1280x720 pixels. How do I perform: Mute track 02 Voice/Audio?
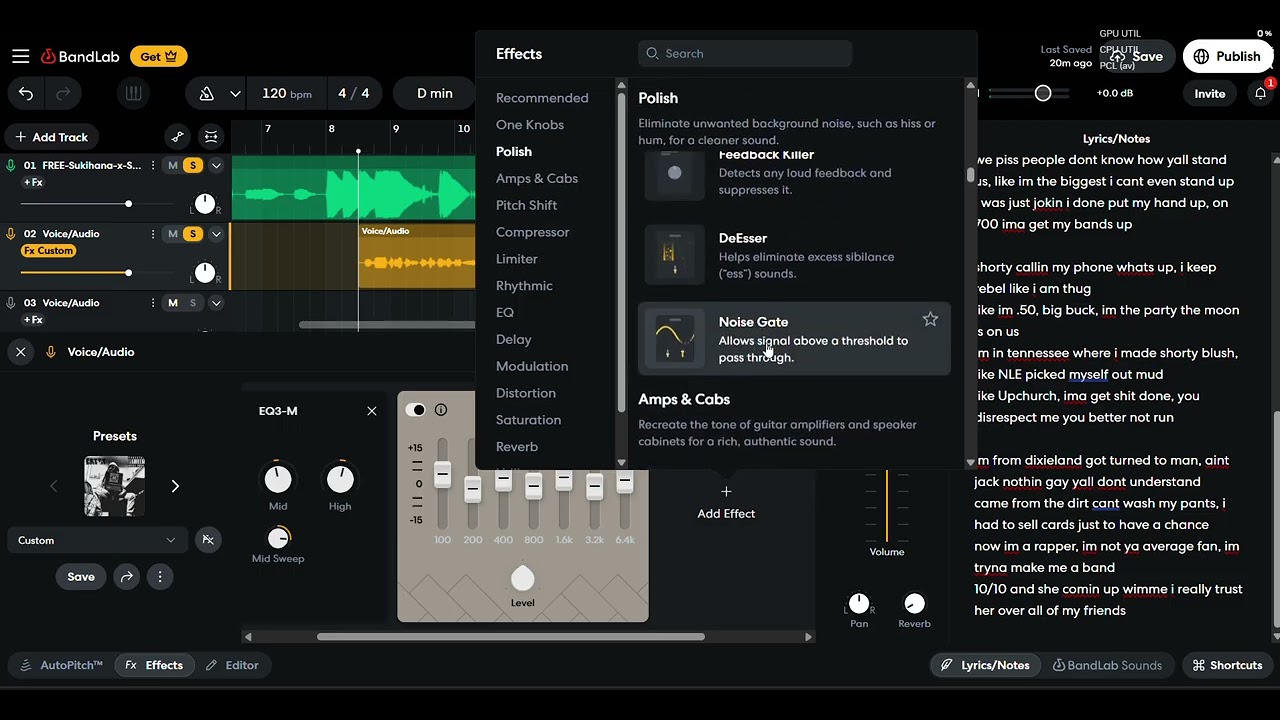click(x=173, y=234)
